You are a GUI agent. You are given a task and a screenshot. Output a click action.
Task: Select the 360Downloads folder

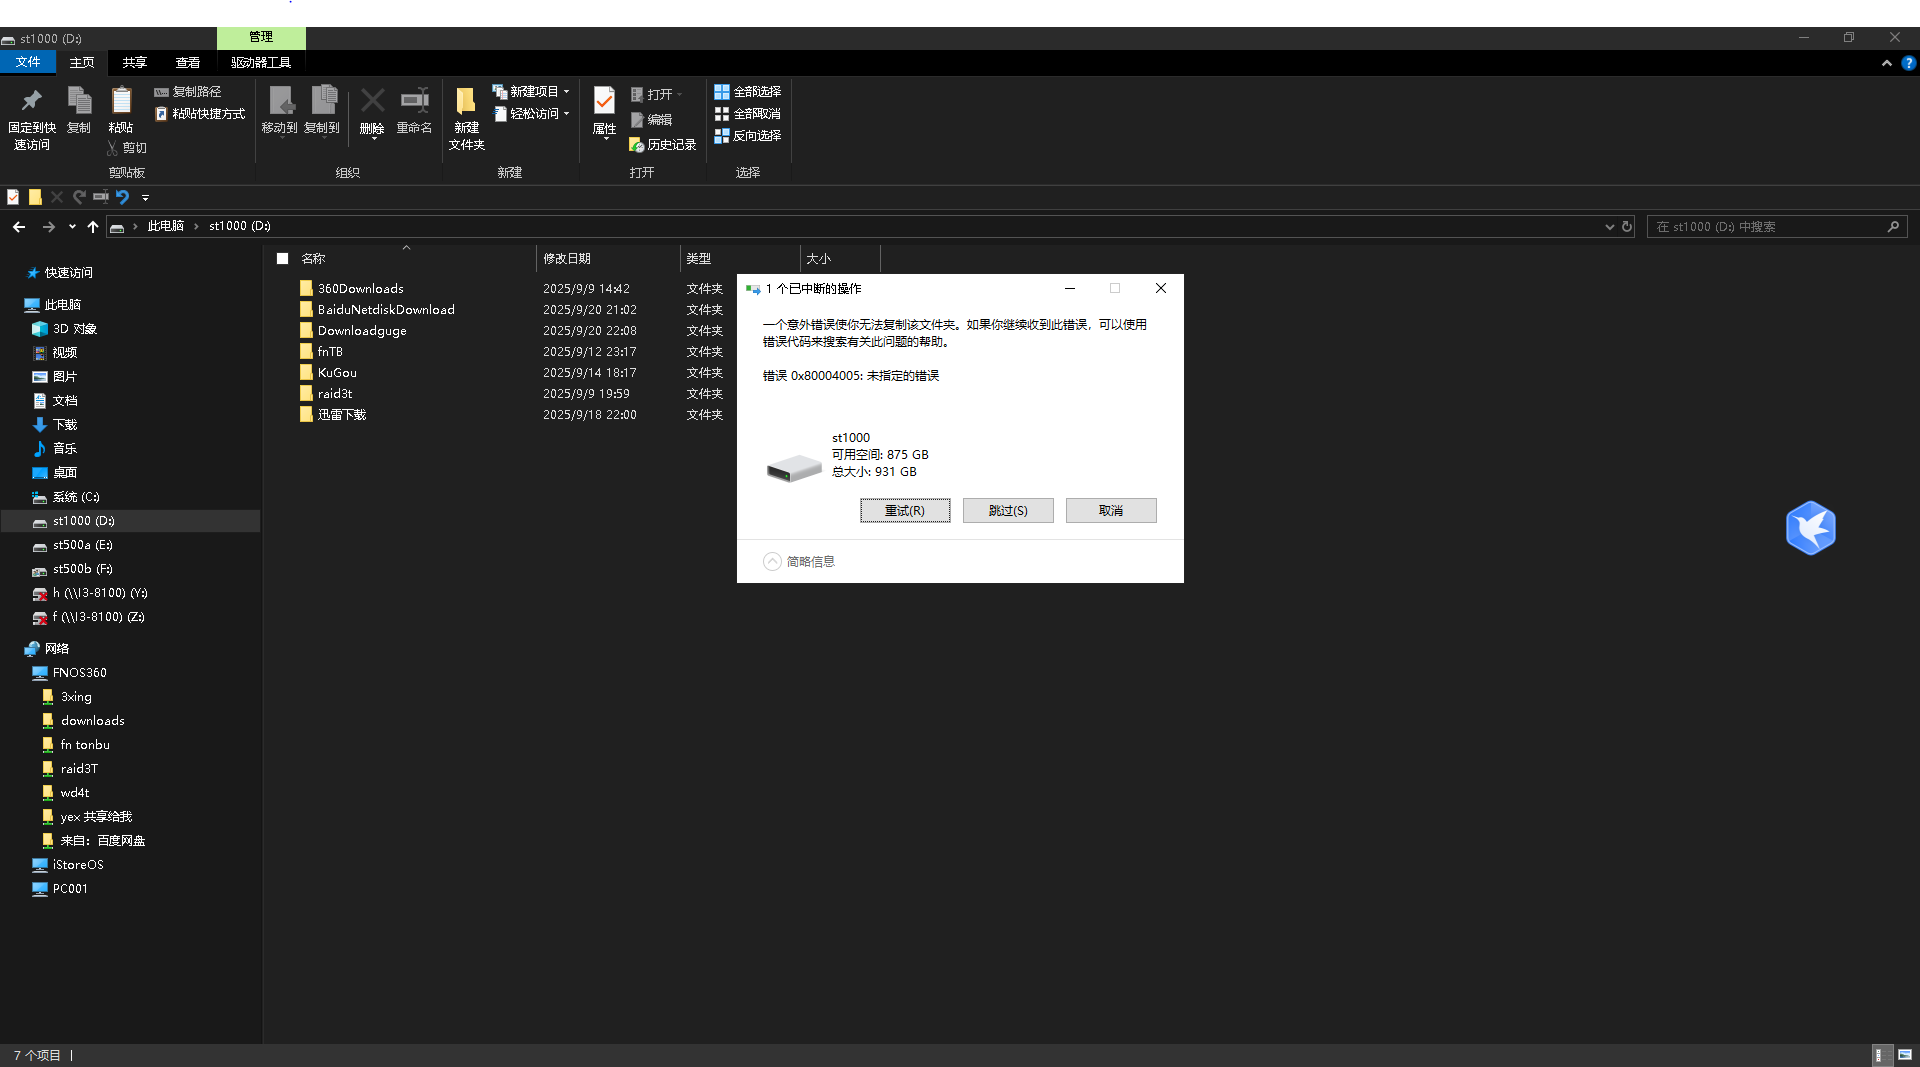pos(361,289)
